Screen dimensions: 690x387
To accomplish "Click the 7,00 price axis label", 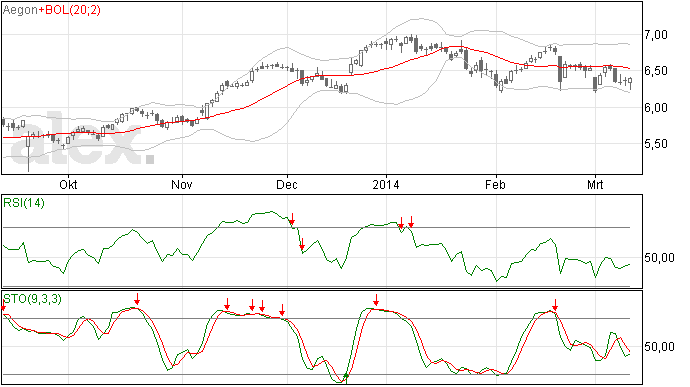I will point(656,35).
